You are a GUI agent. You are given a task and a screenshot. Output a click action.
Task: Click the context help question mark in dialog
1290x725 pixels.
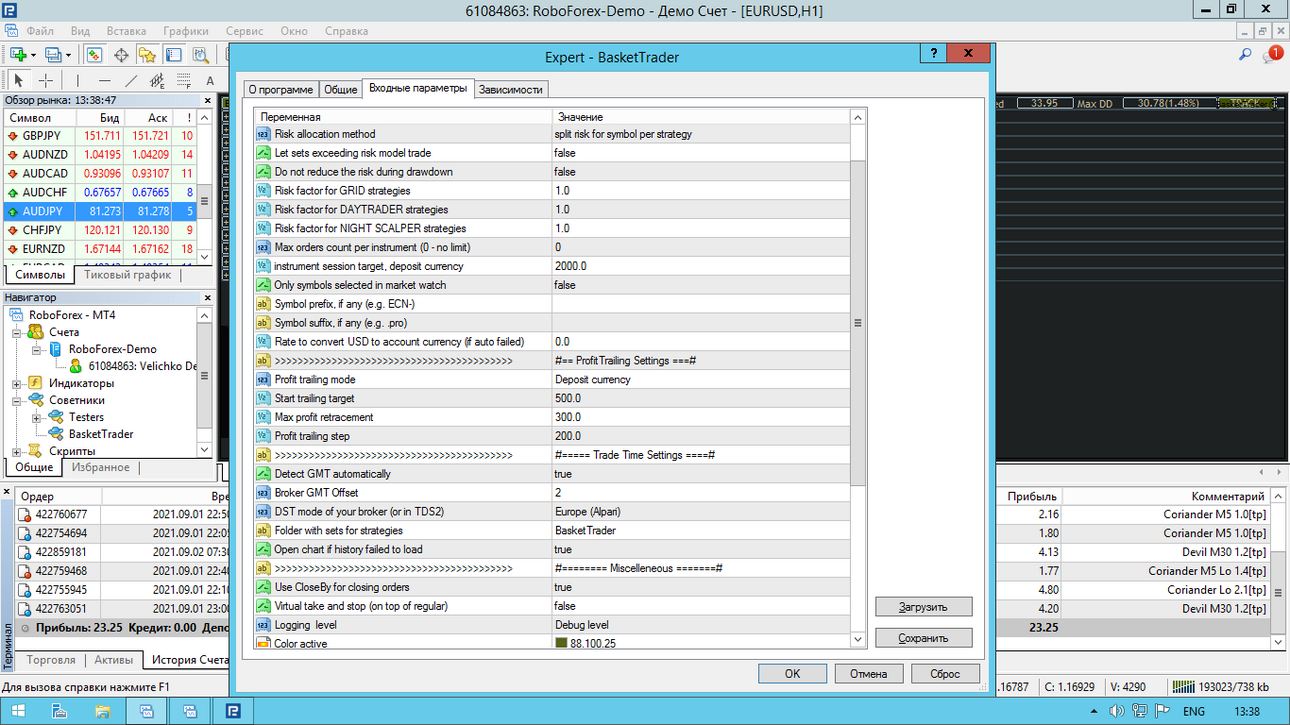(933, 54)
